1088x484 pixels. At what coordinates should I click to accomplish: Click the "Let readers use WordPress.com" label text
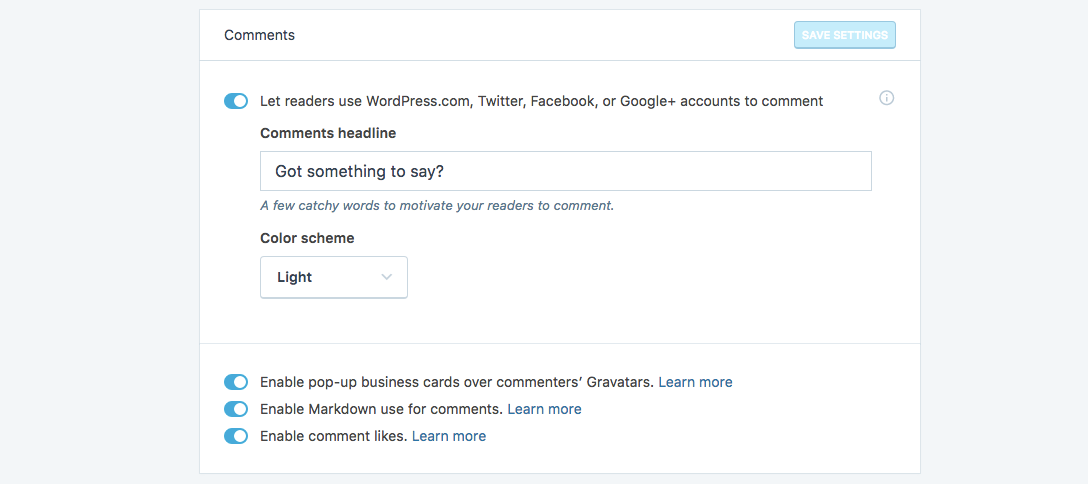point(541,101)
